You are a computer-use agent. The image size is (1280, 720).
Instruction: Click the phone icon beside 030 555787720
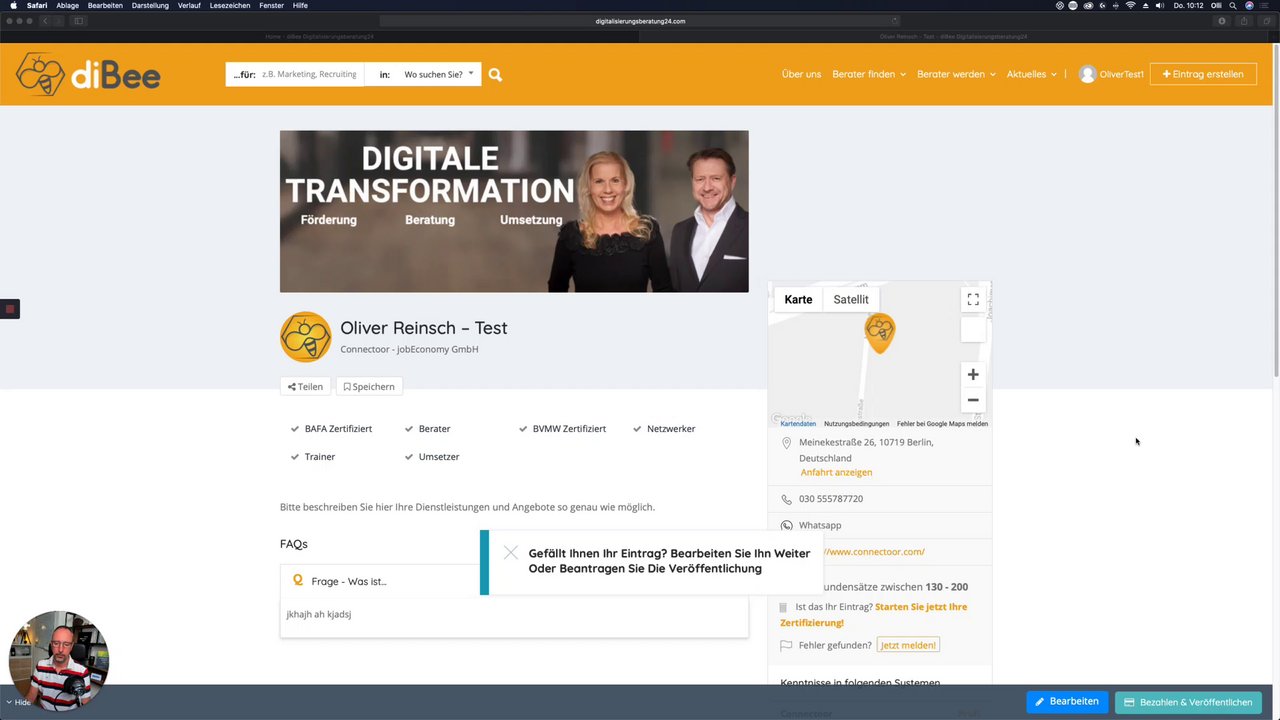pos(786,499)
